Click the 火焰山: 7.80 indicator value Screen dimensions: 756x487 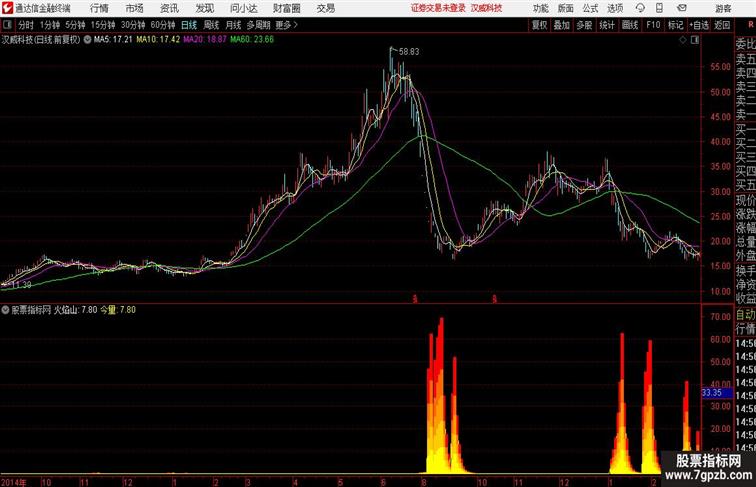click(x=75, y=310)
